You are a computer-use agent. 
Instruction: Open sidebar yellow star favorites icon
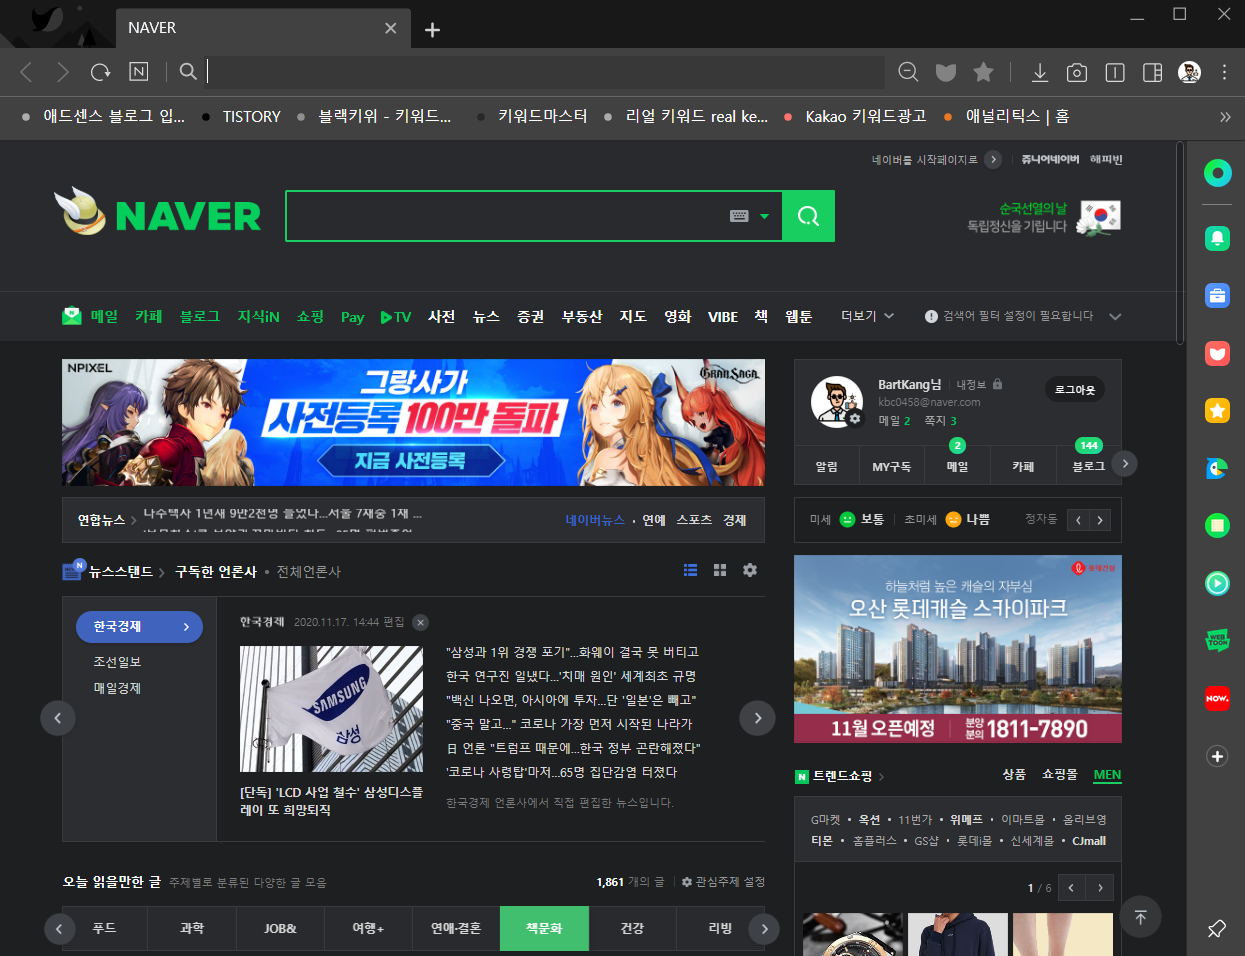(x=1217, y=410)
